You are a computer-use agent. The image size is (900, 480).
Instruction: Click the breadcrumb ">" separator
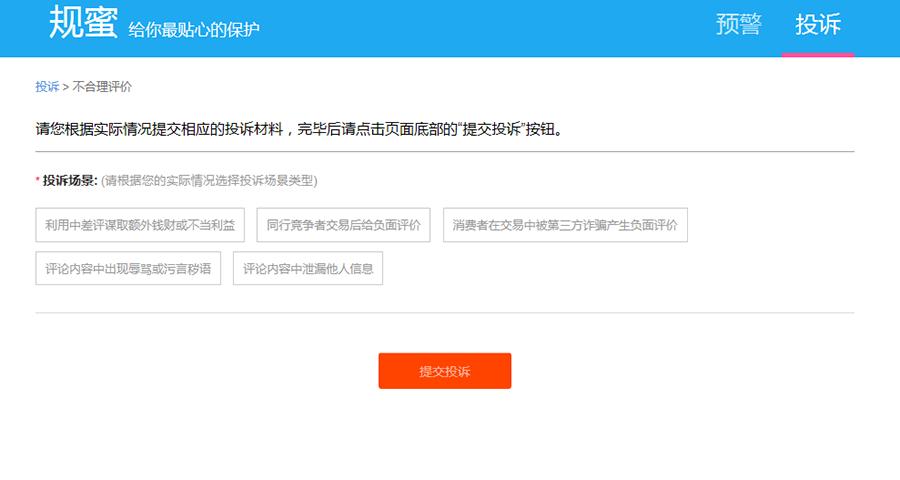(x=65, y=87)
